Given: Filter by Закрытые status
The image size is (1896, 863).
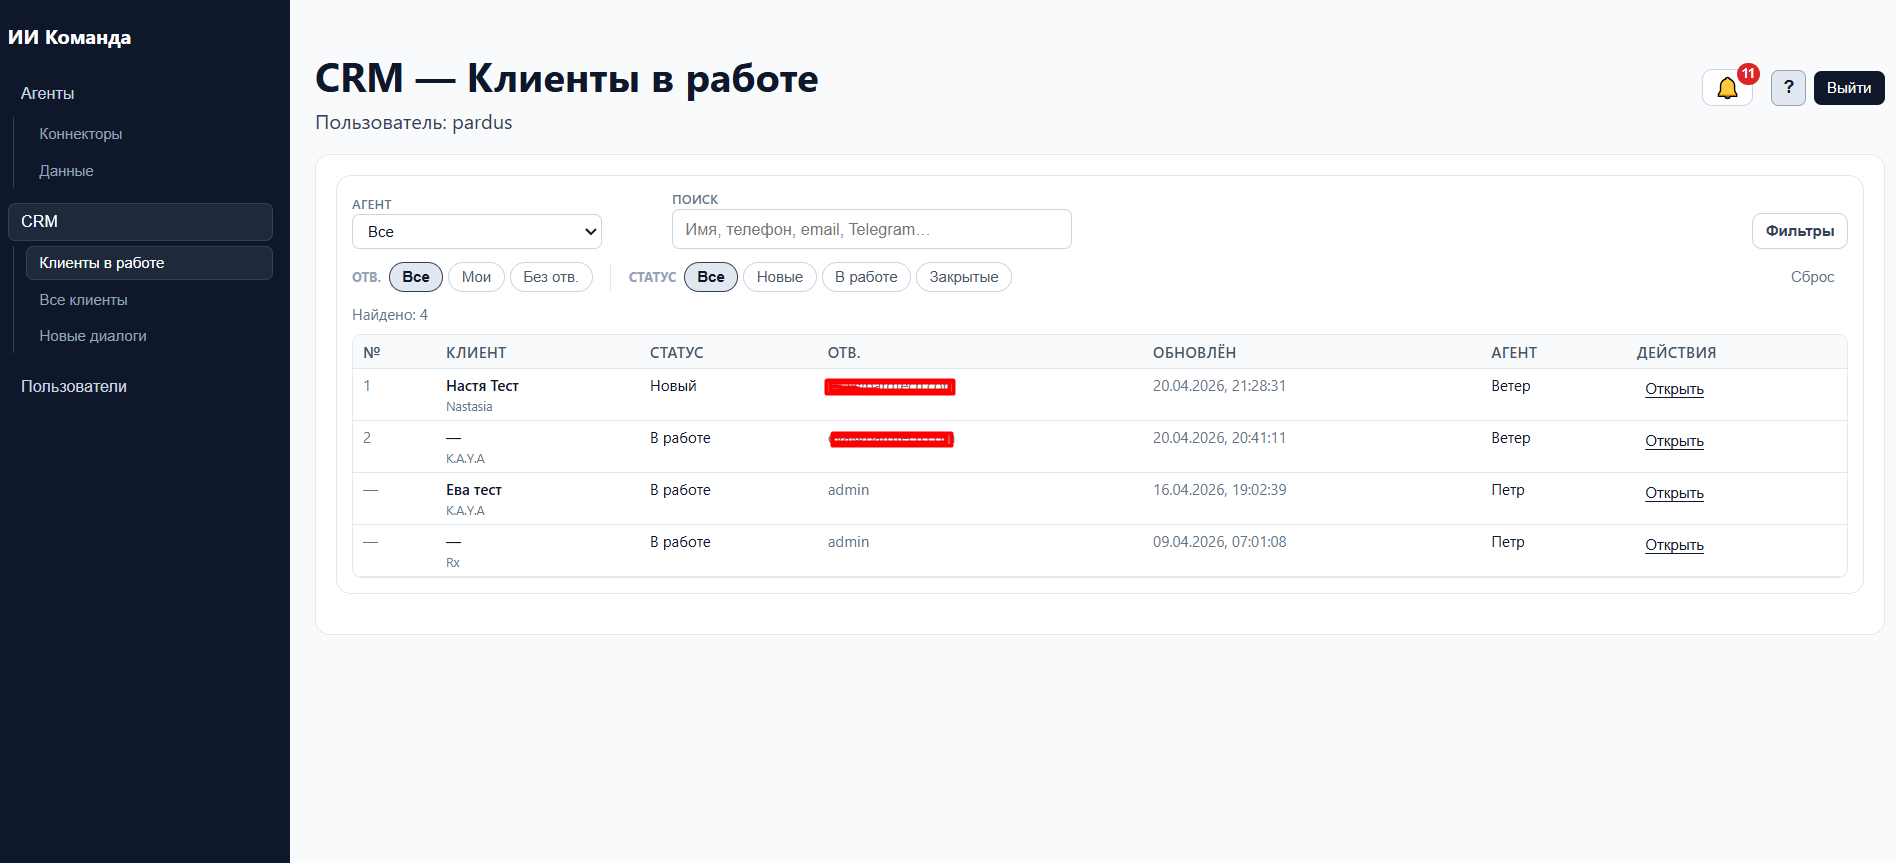Looking at the screenshot, I should pyautogui.click(x=964, y=277).
